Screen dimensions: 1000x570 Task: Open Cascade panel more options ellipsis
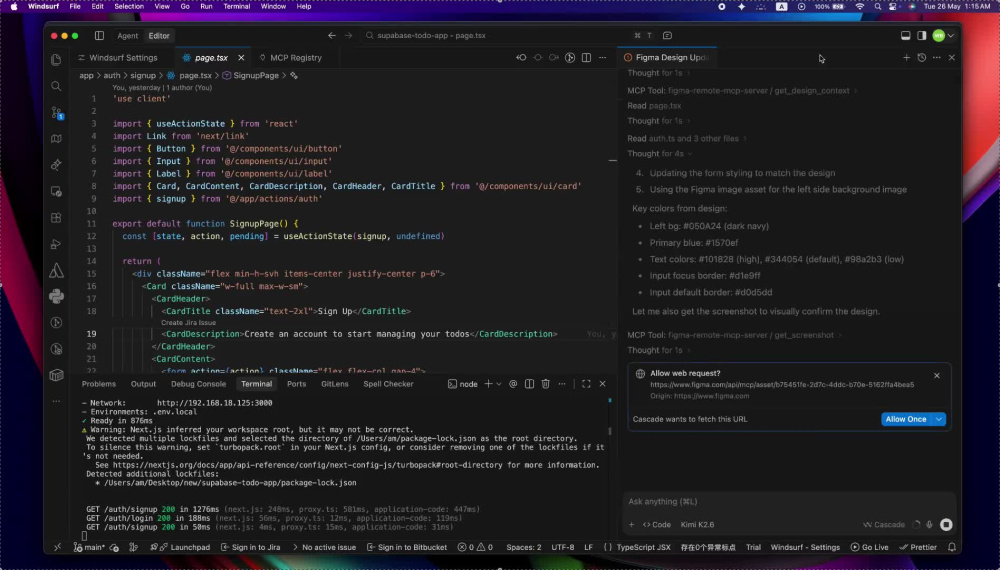[x=936, y=57]
